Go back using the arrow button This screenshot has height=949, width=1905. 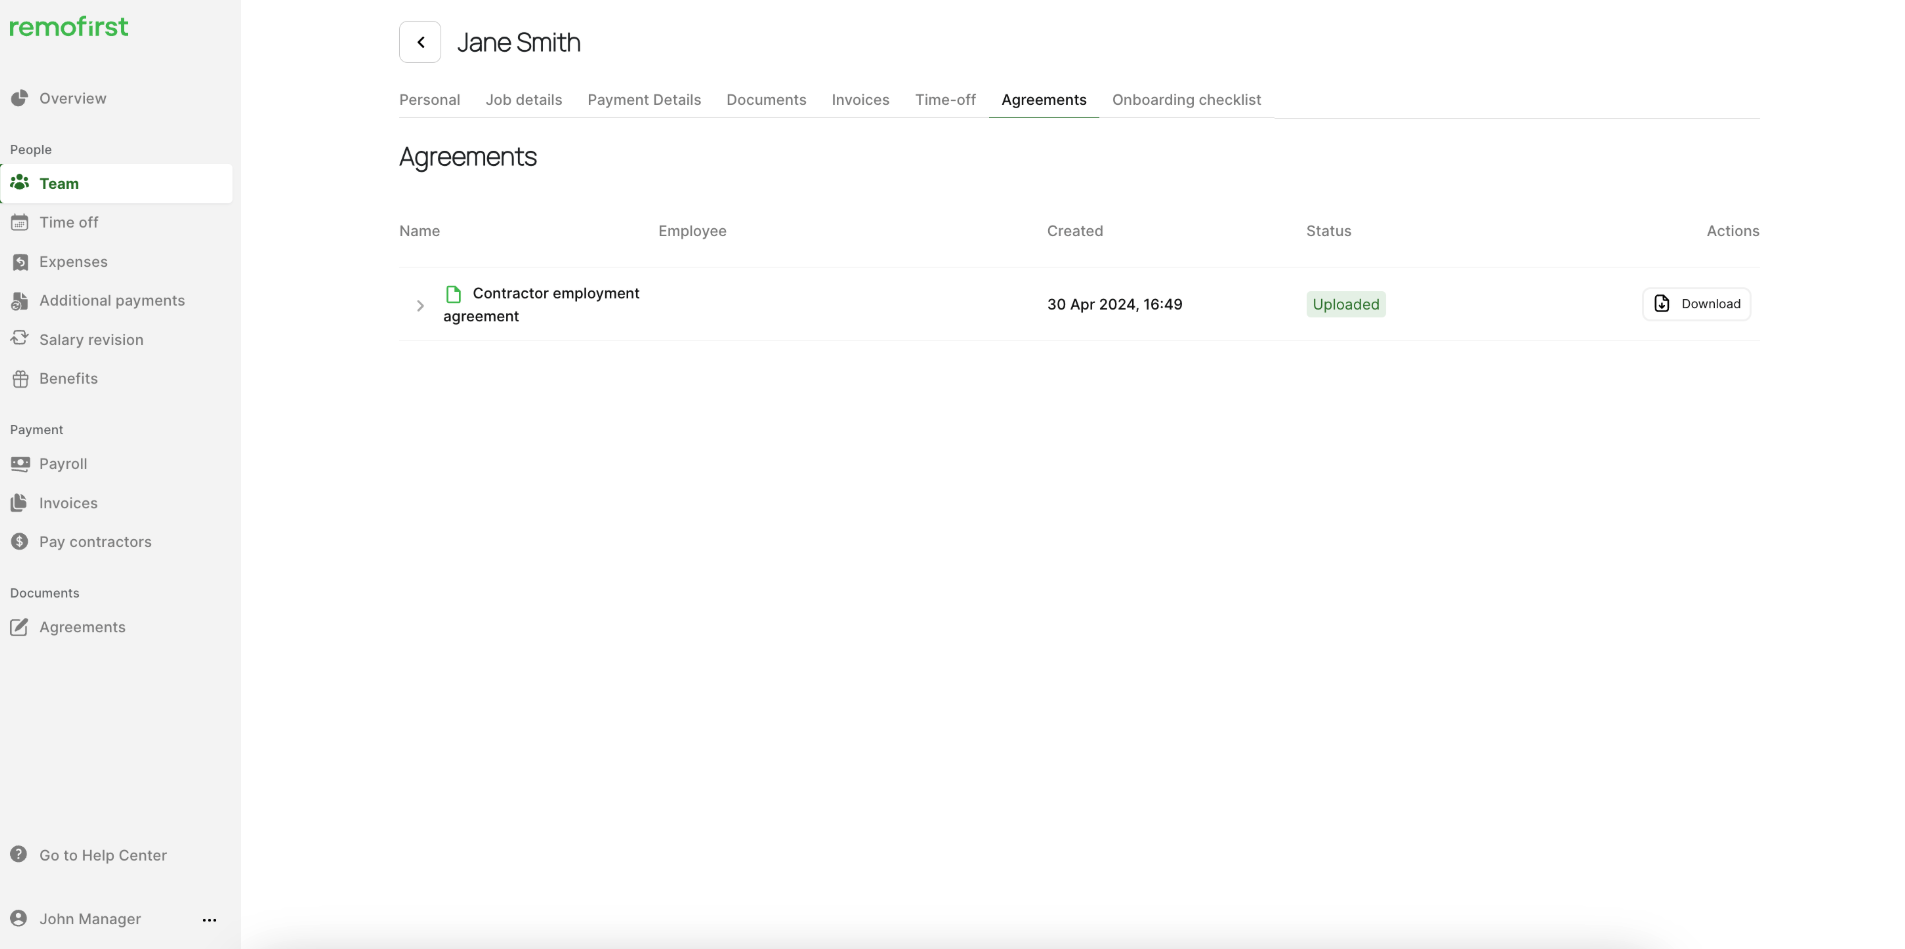[x=420, y=42]
